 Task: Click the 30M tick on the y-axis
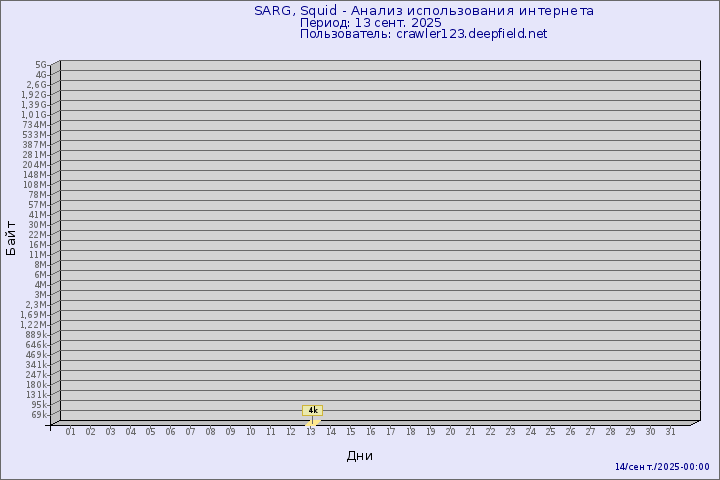tap(38, 225)
